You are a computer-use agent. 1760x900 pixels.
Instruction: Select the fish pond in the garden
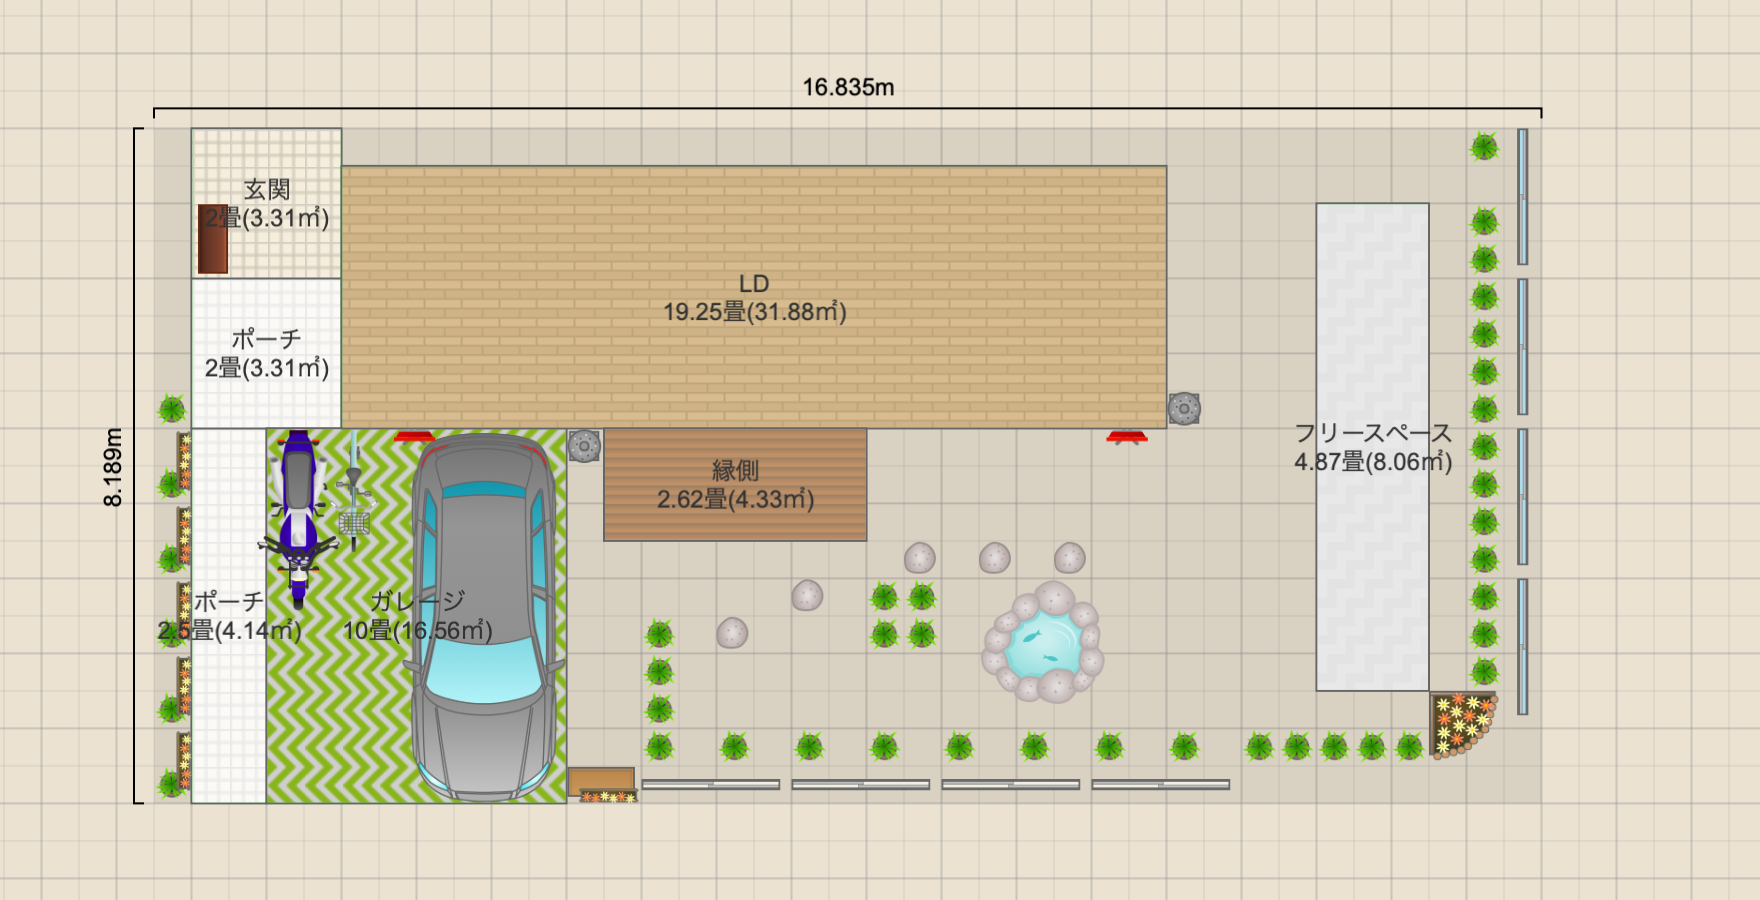point(1043,642)
